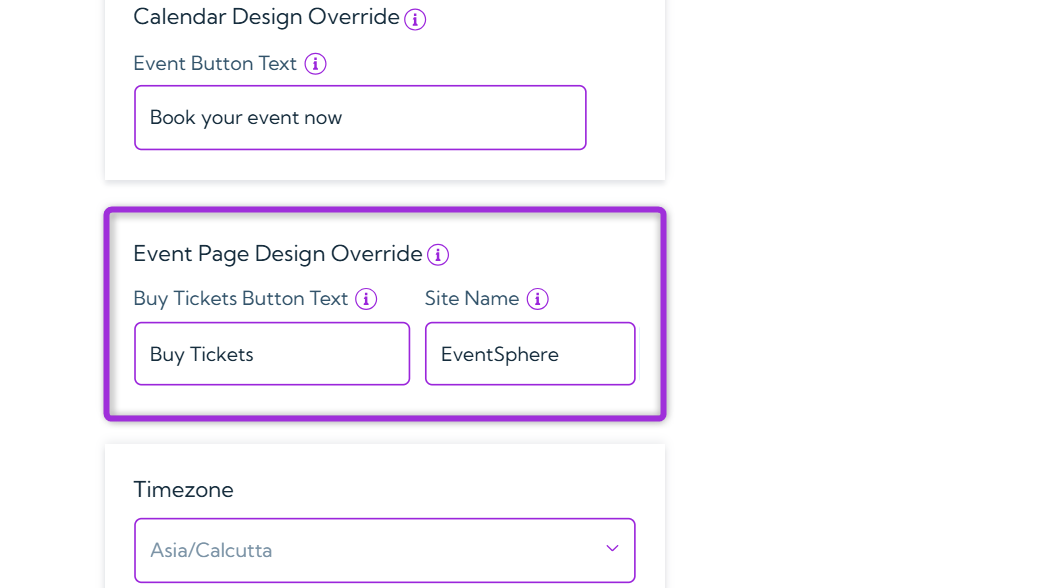The image size is (1050, 588).
Task: Click the Event Page Design Override heading
Action: coord(277,254)
